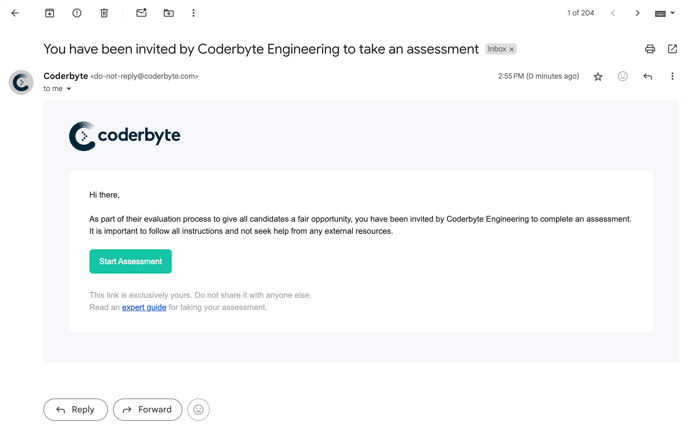Viewport: 688px width, 431px height.
Task: Report this email as spam
Action: tap(77, 13)
